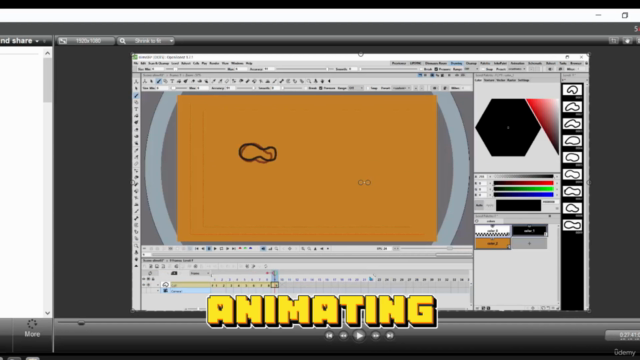640x360 pixels.
Task: Switch to the Animation room tab
Action: 518,63
